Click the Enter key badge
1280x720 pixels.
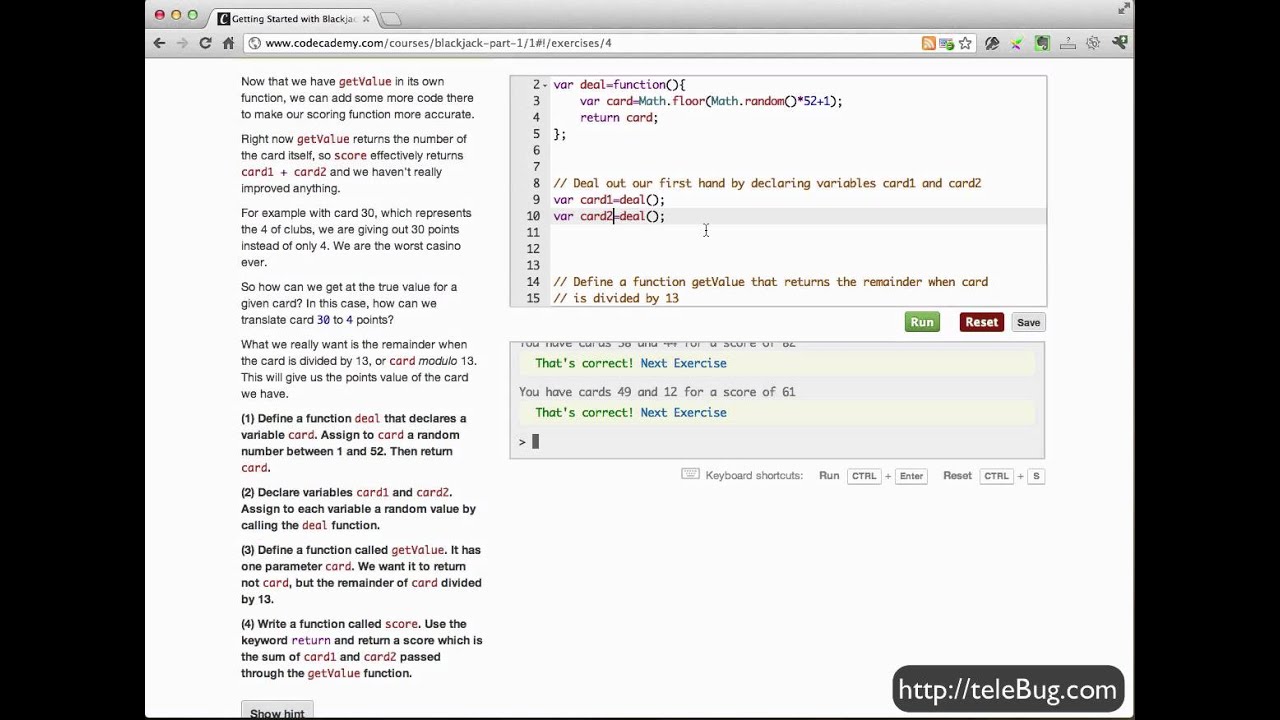(911, 476)
